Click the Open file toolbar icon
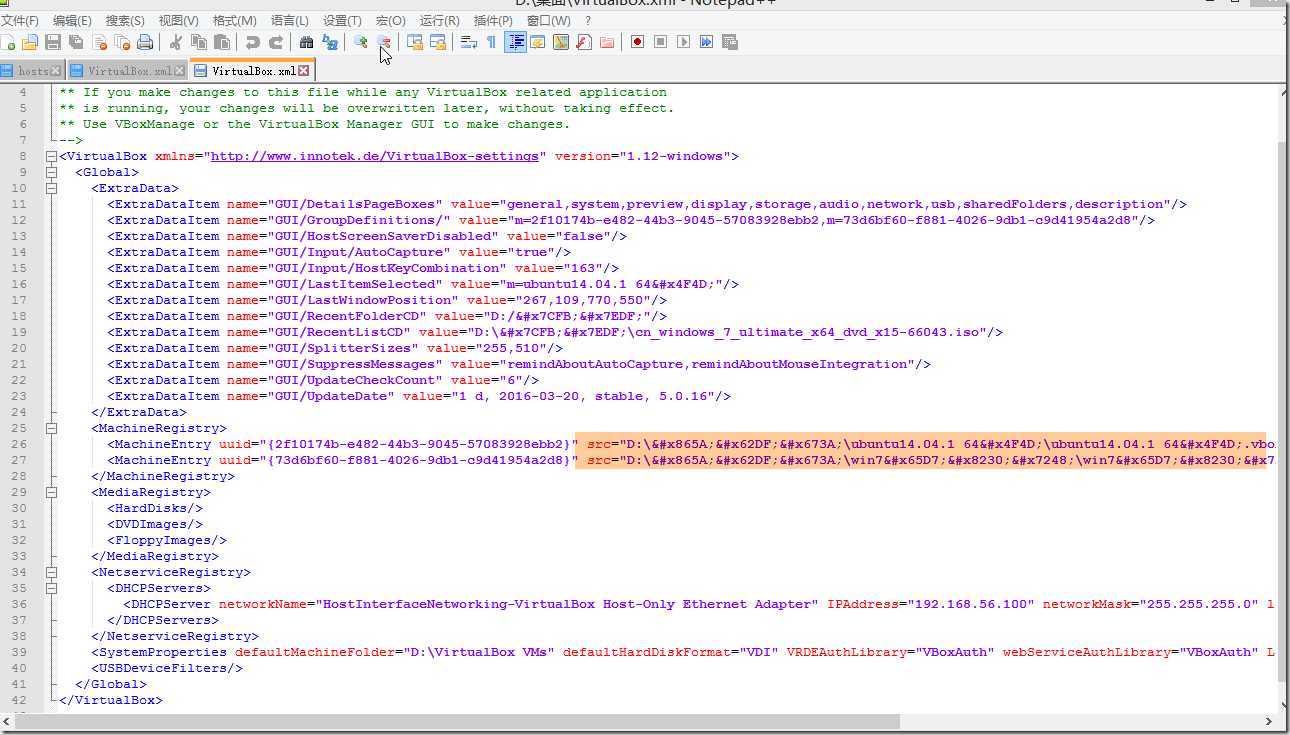 [30, 42]
